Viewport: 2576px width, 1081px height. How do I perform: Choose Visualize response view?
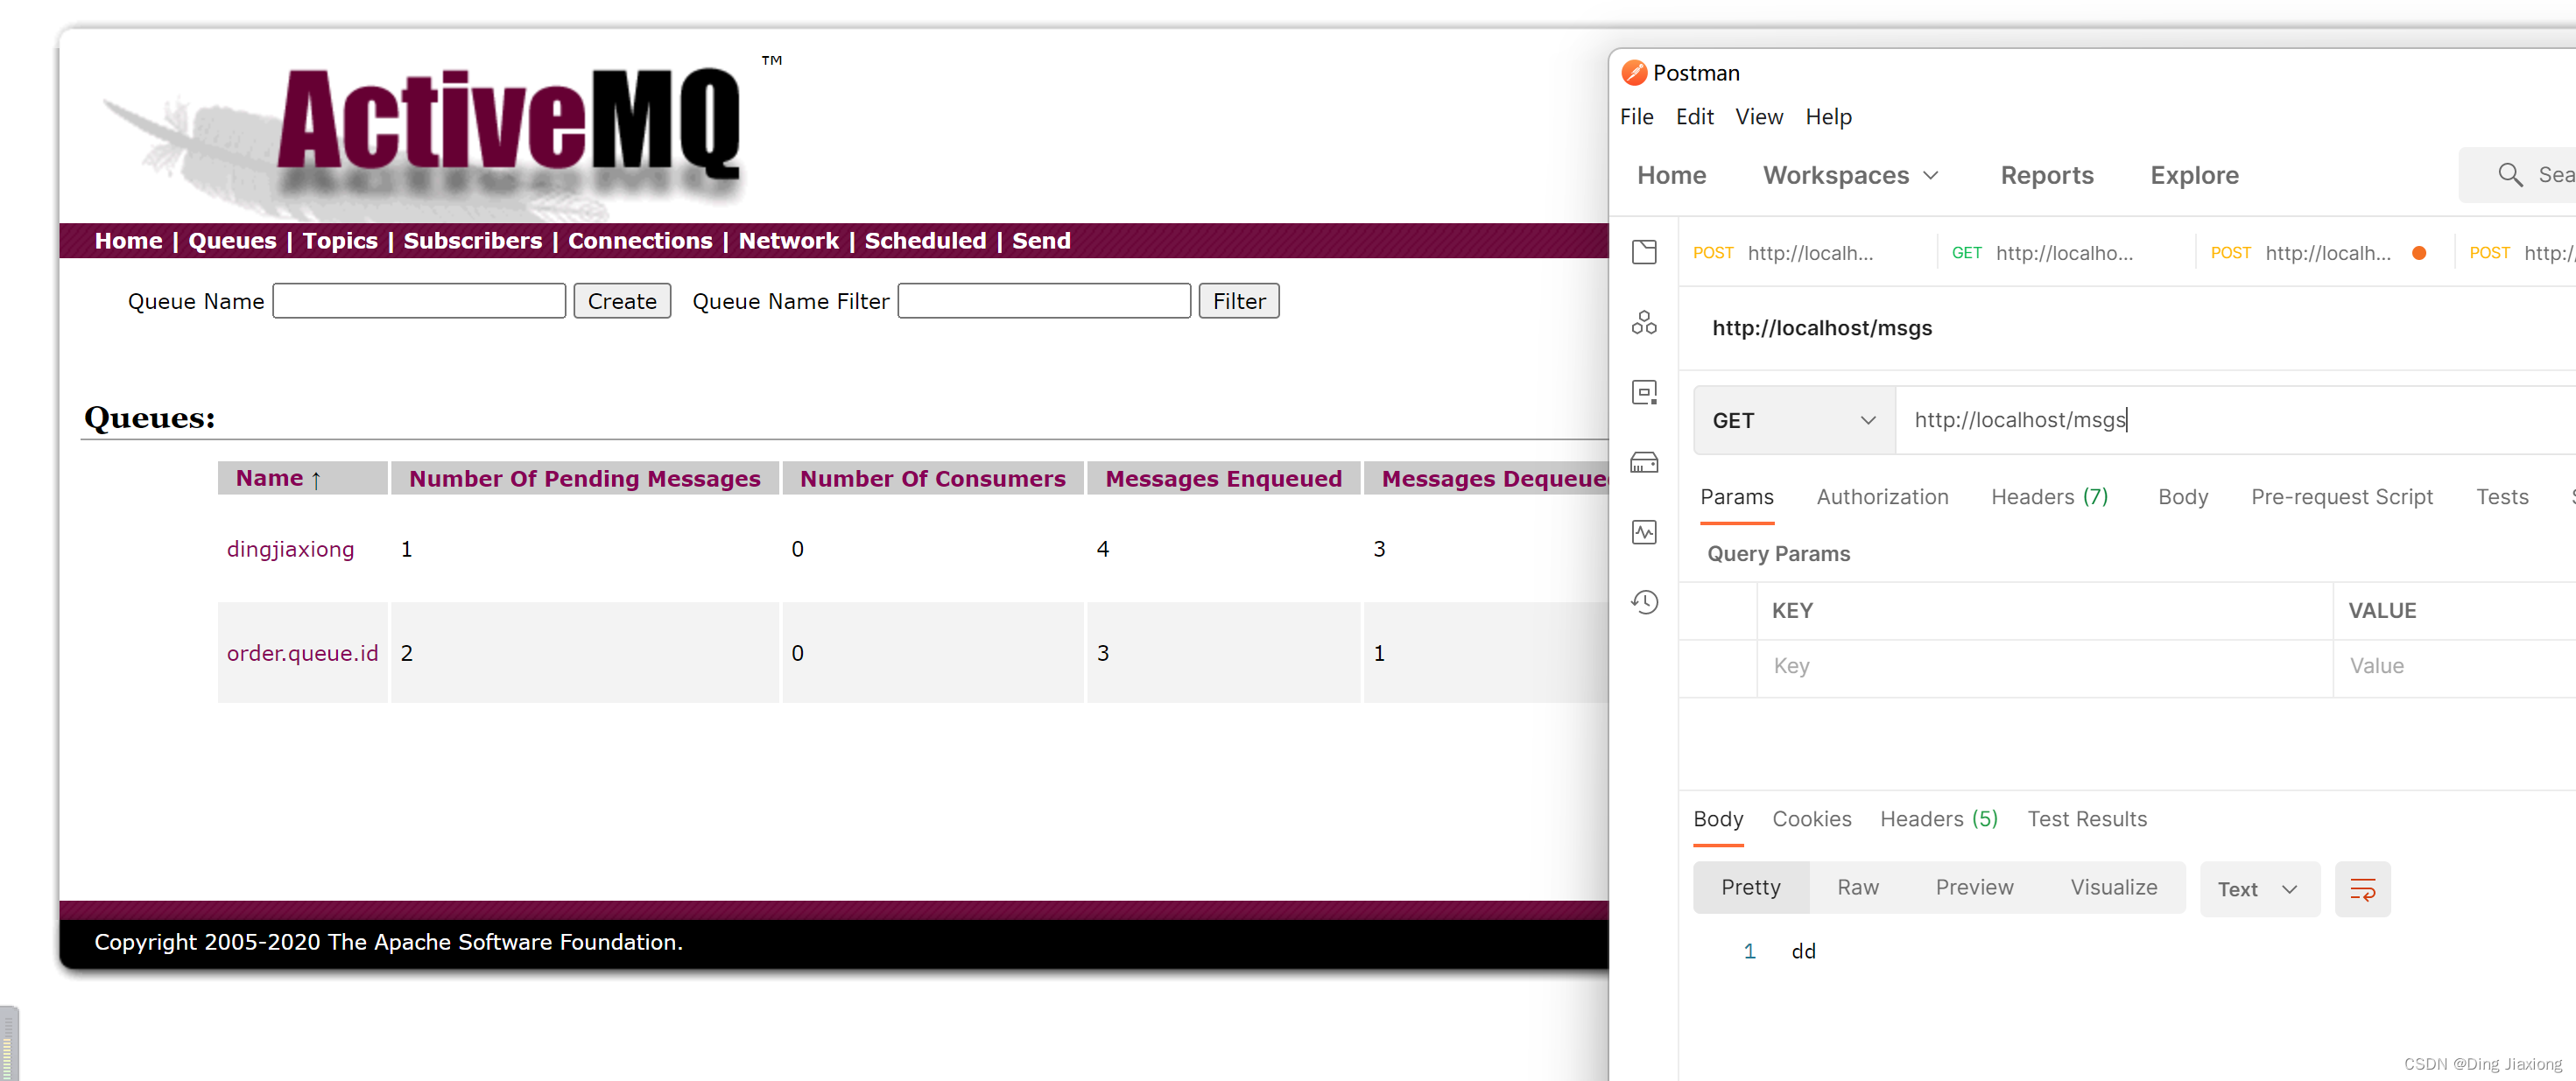[2113, 888]
